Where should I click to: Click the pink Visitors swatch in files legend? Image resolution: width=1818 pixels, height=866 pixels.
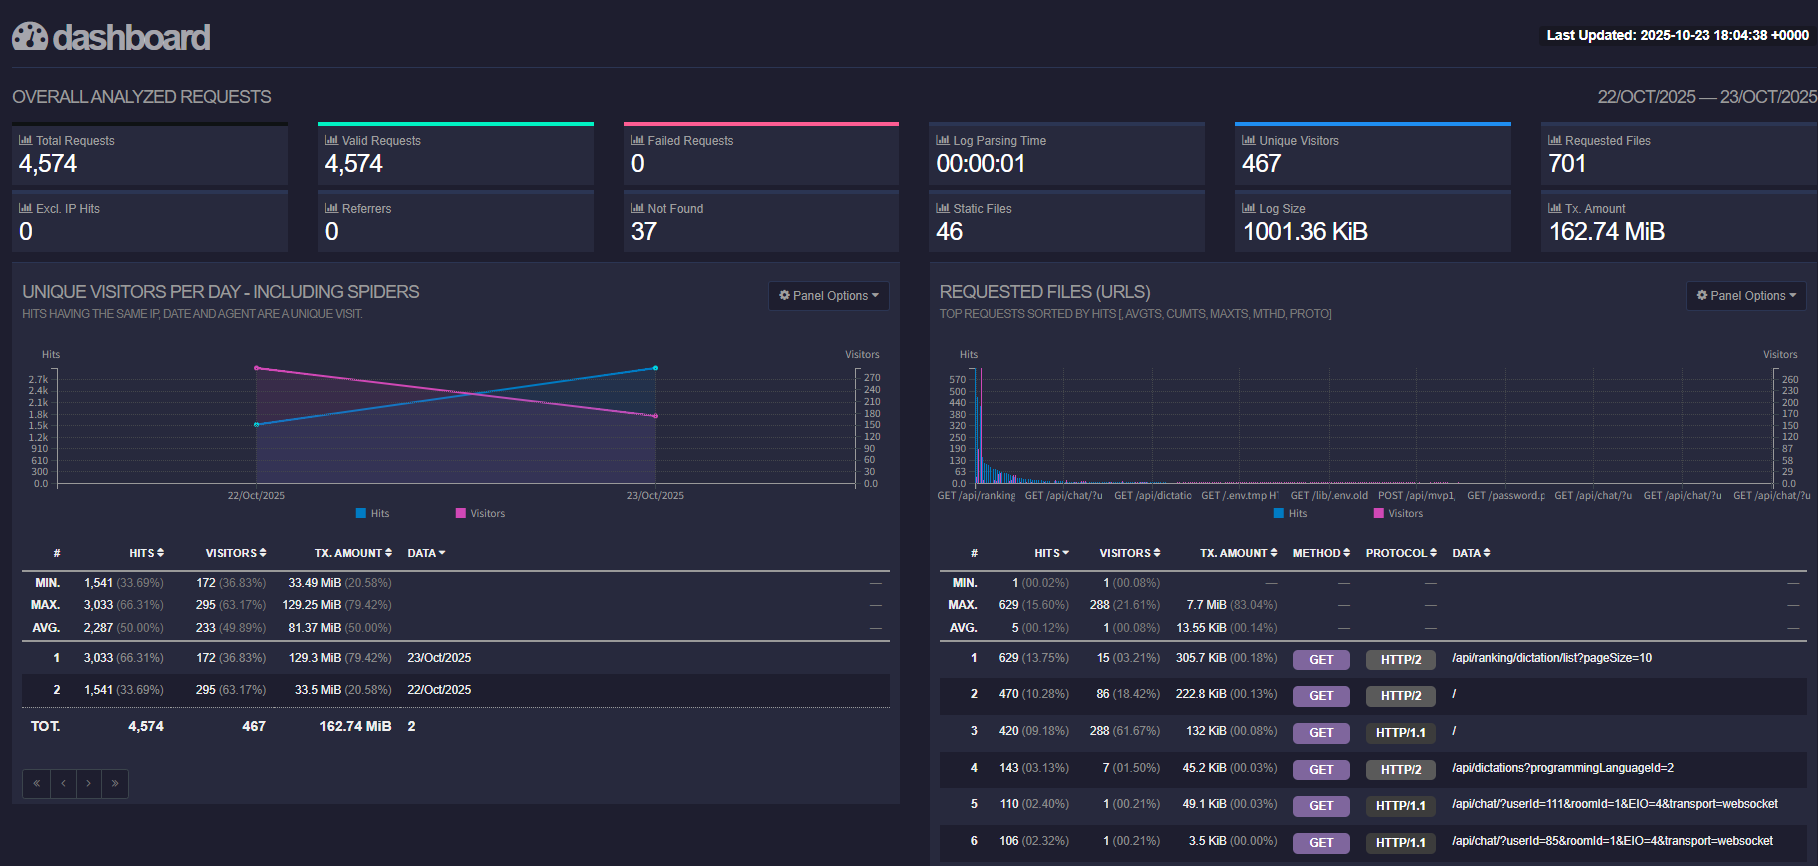point(1379,513)
